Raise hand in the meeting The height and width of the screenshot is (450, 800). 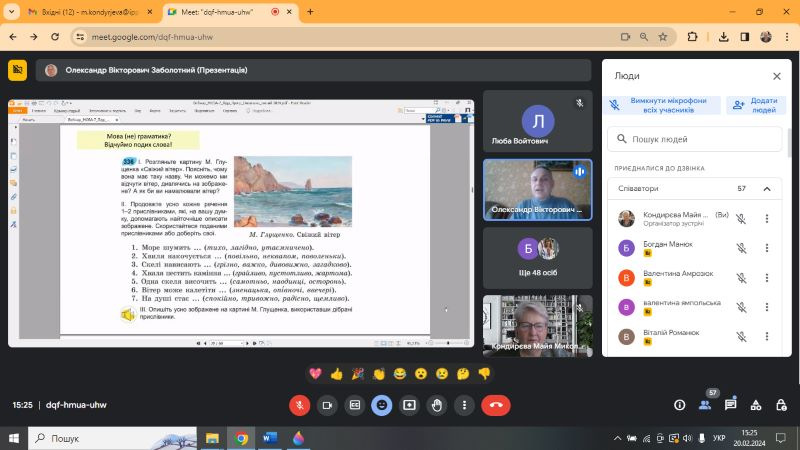click(x=437, y=405)
